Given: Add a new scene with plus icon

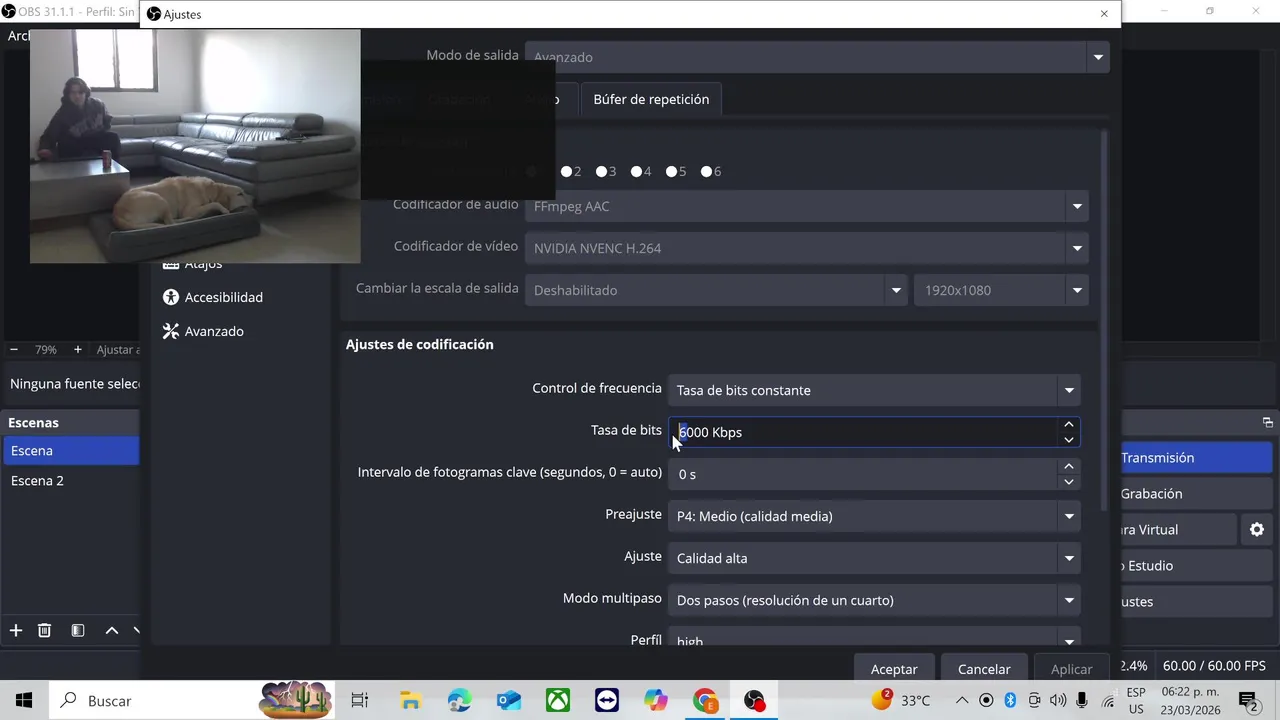Looking at the screenshot, I should (16, 630).
